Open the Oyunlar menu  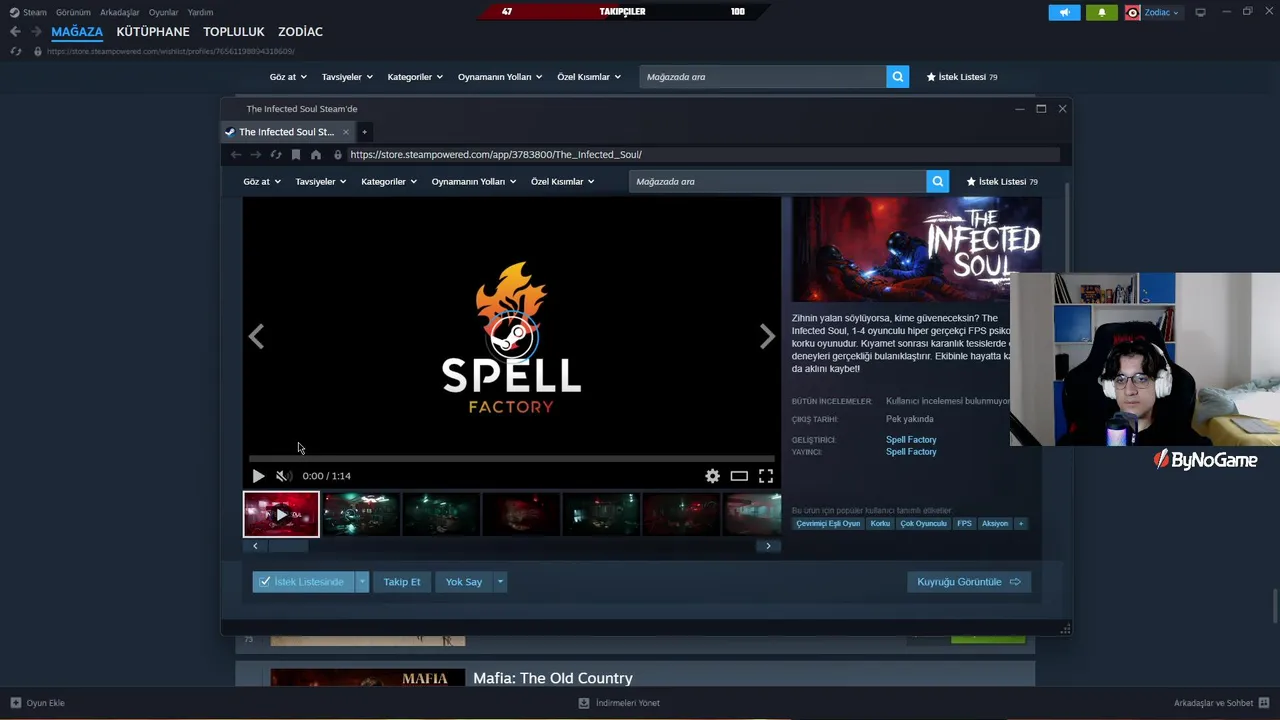(163, 12)
